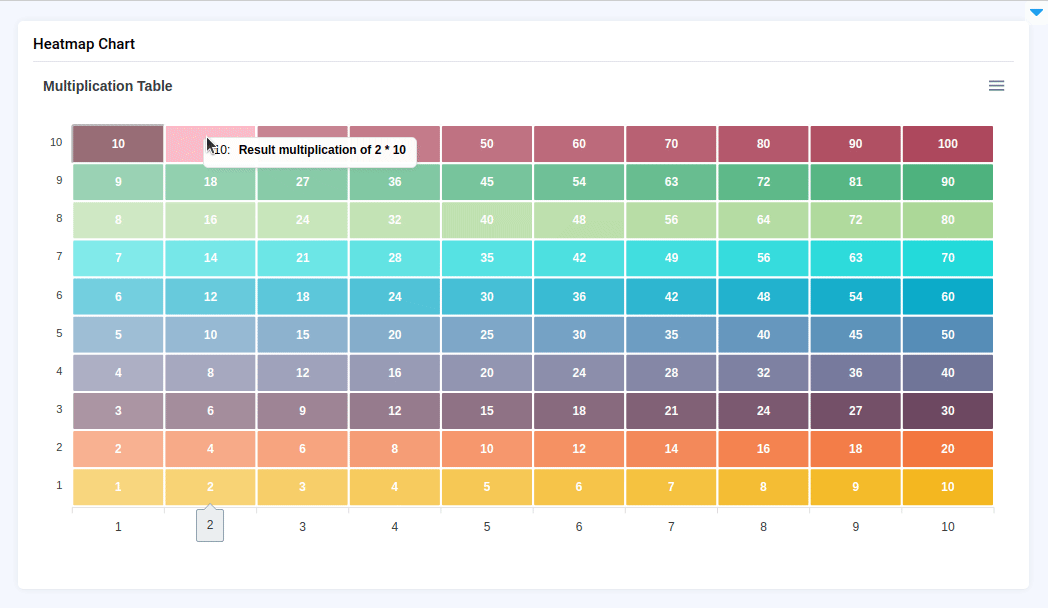Click the x-axis label 7
The image size is (1048, 608).
click(671, 527)
